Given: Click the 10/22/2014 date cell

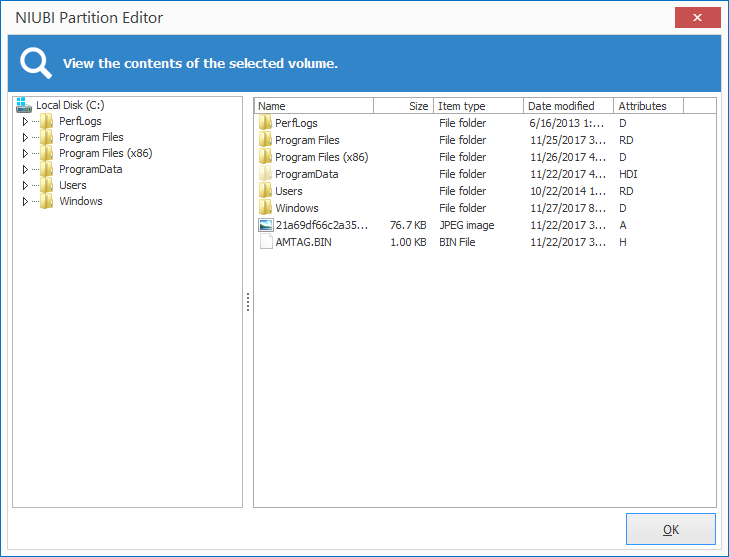Looking at the screenshot, I should tap(568, 191).
